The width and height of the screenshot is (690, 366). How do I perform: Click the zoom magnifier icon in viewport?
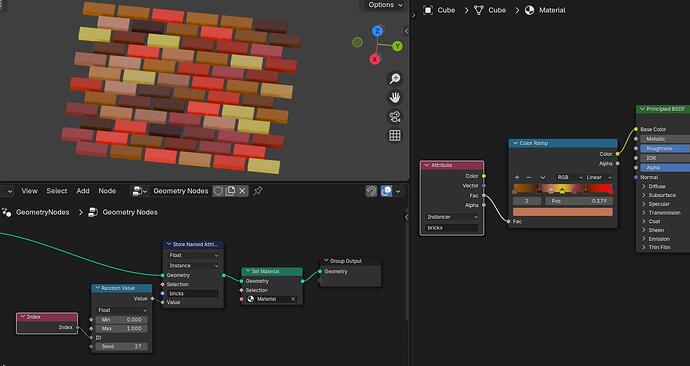tap(395, 78)
